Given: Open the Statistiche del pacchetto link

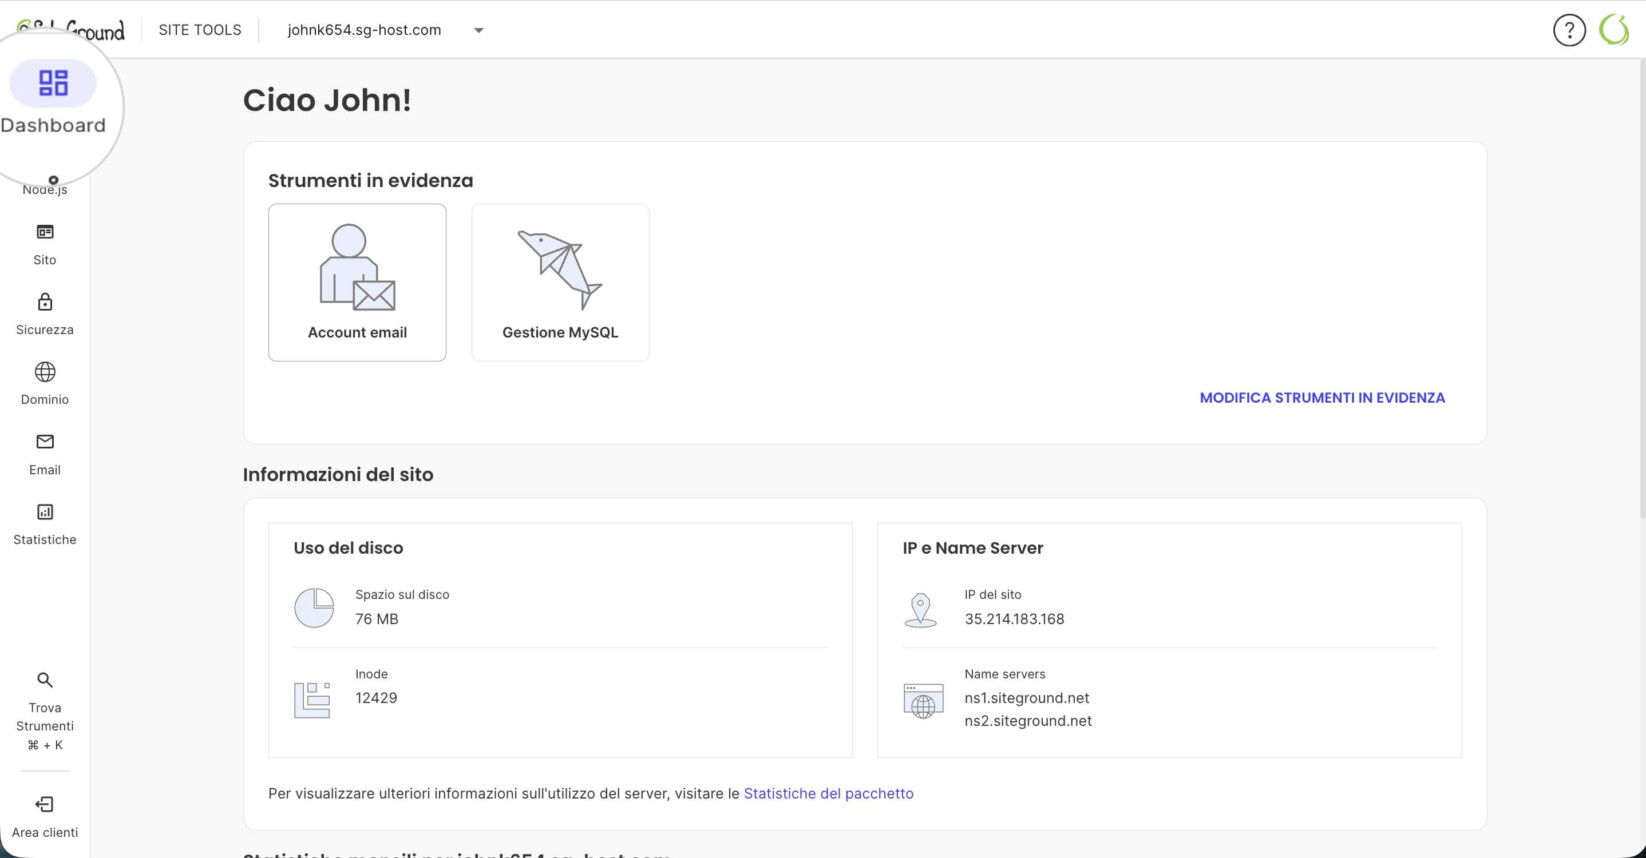Looking at the screenshot, I should click(829, 793).
